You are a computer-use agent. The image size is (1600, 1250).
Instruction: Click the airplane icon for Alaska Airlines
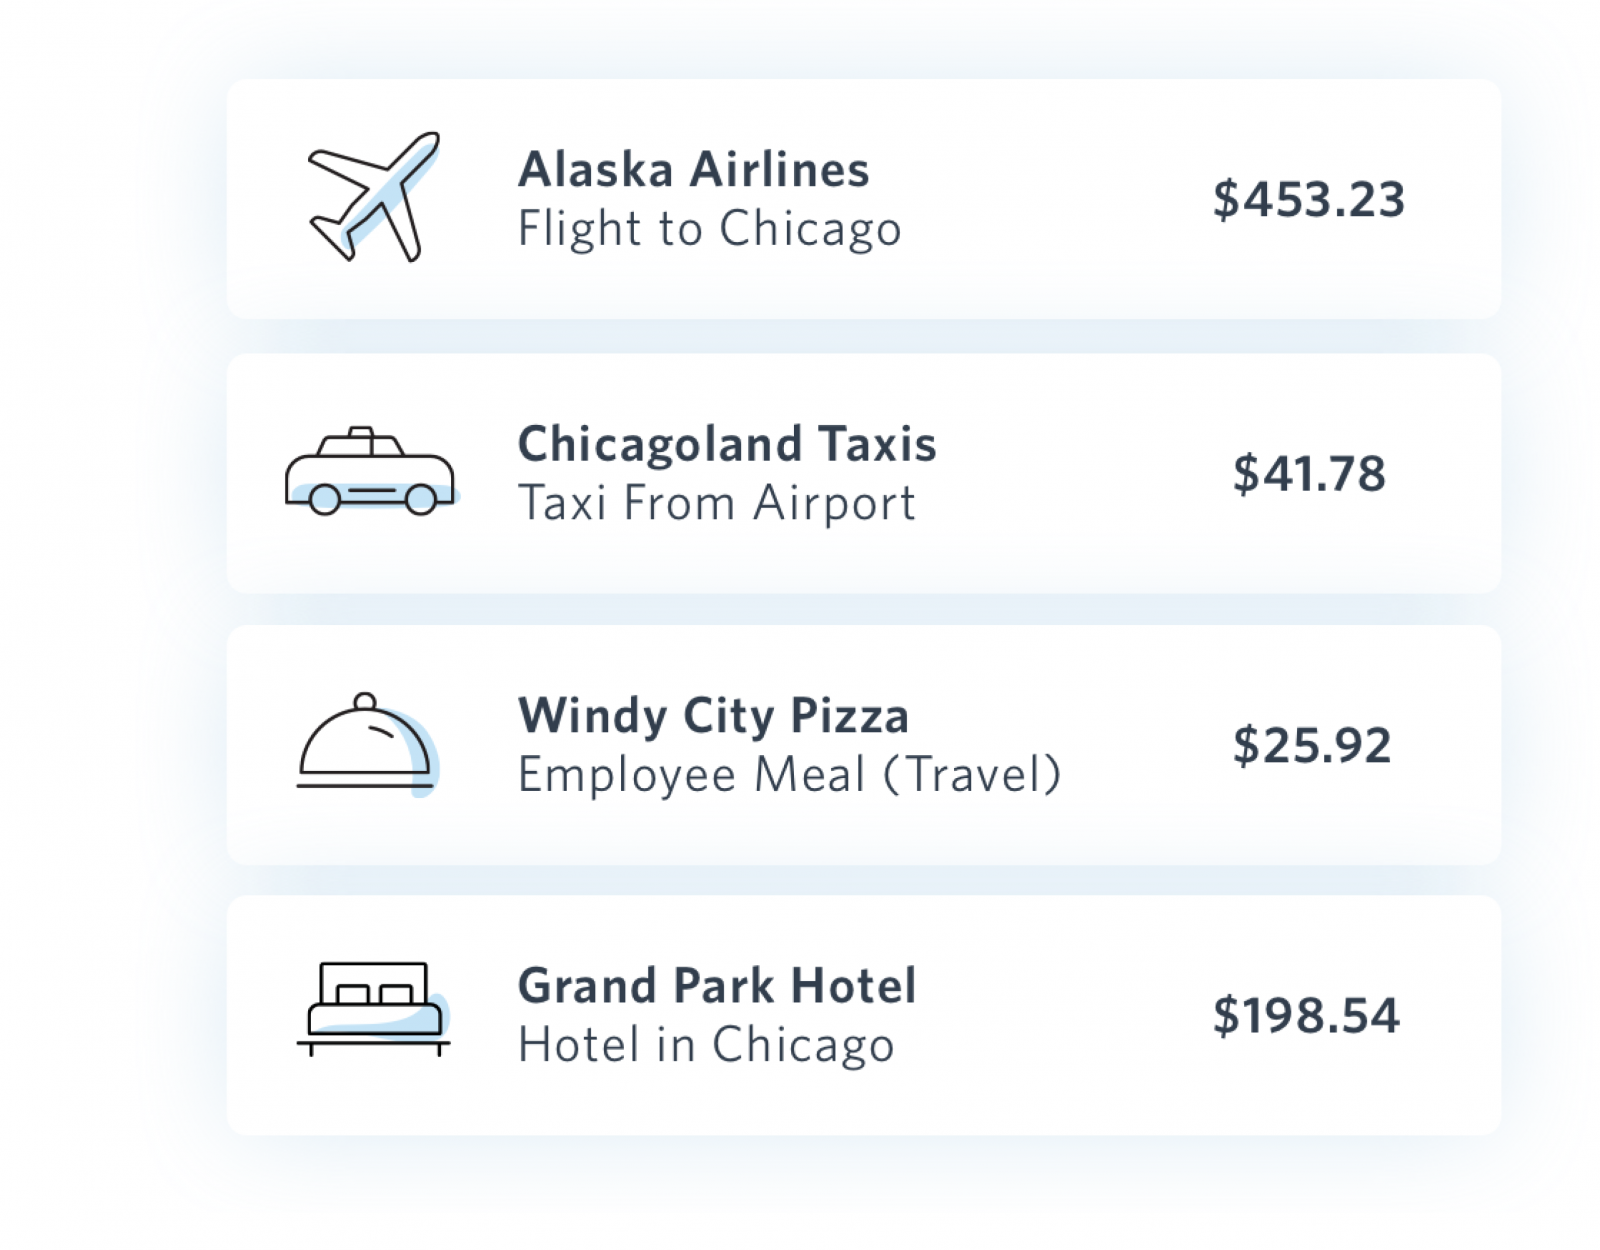[x=374, y=197]
